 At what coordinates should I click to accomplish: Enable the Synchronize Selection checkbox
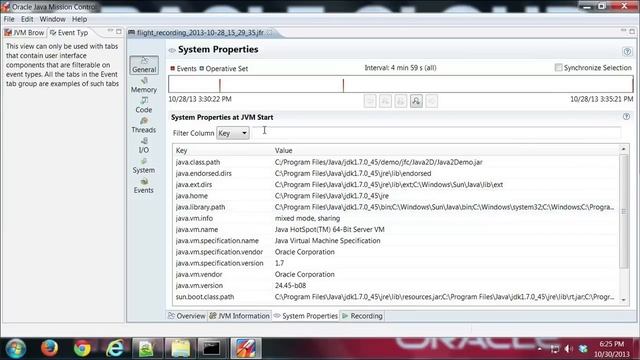558,68
